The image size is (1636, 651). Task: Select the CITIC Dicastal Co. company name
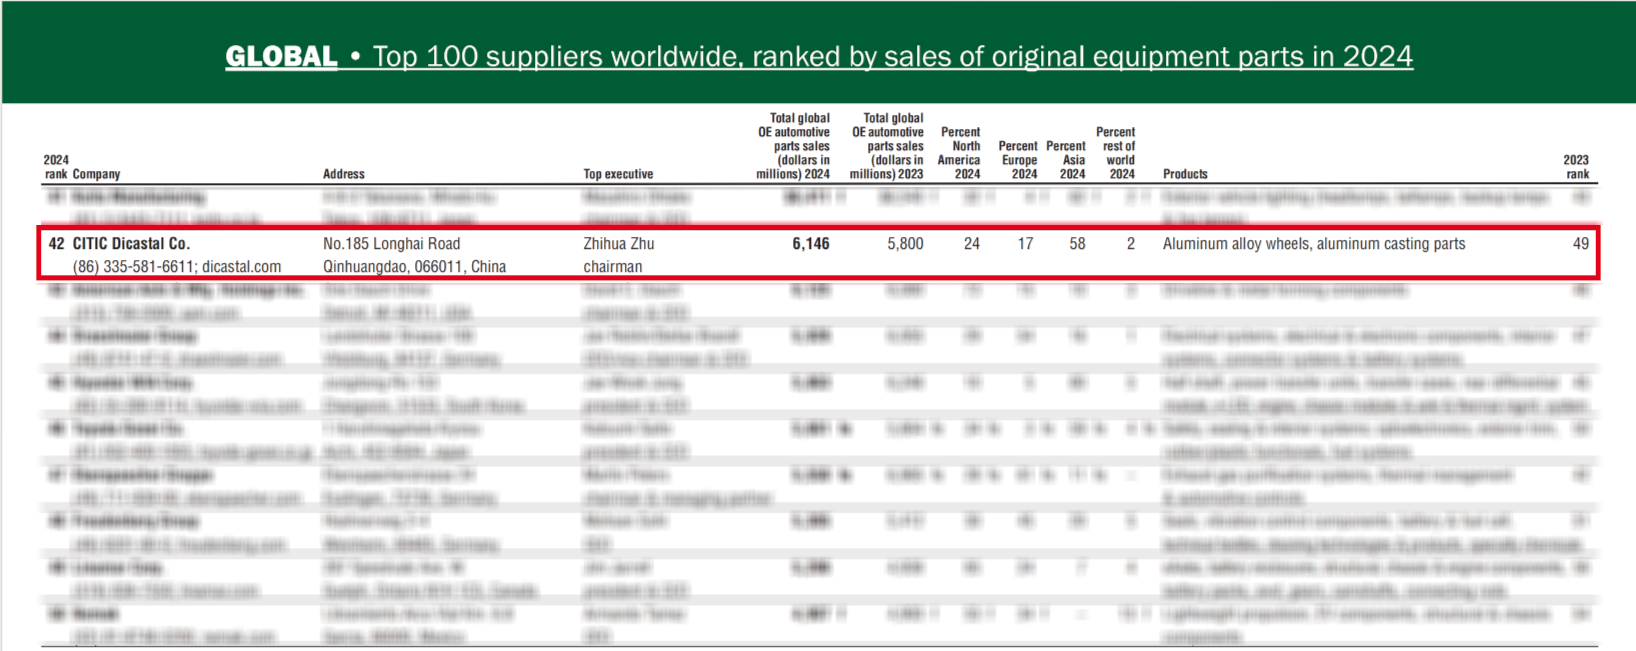(x=131, y=244)
